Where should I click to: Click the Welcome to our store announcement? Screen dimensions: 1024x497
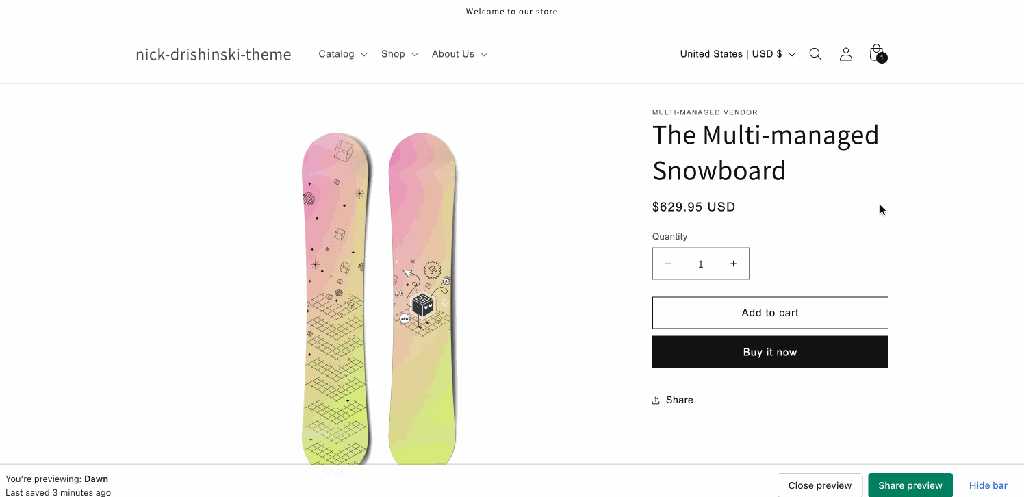[x=511, y=11]
